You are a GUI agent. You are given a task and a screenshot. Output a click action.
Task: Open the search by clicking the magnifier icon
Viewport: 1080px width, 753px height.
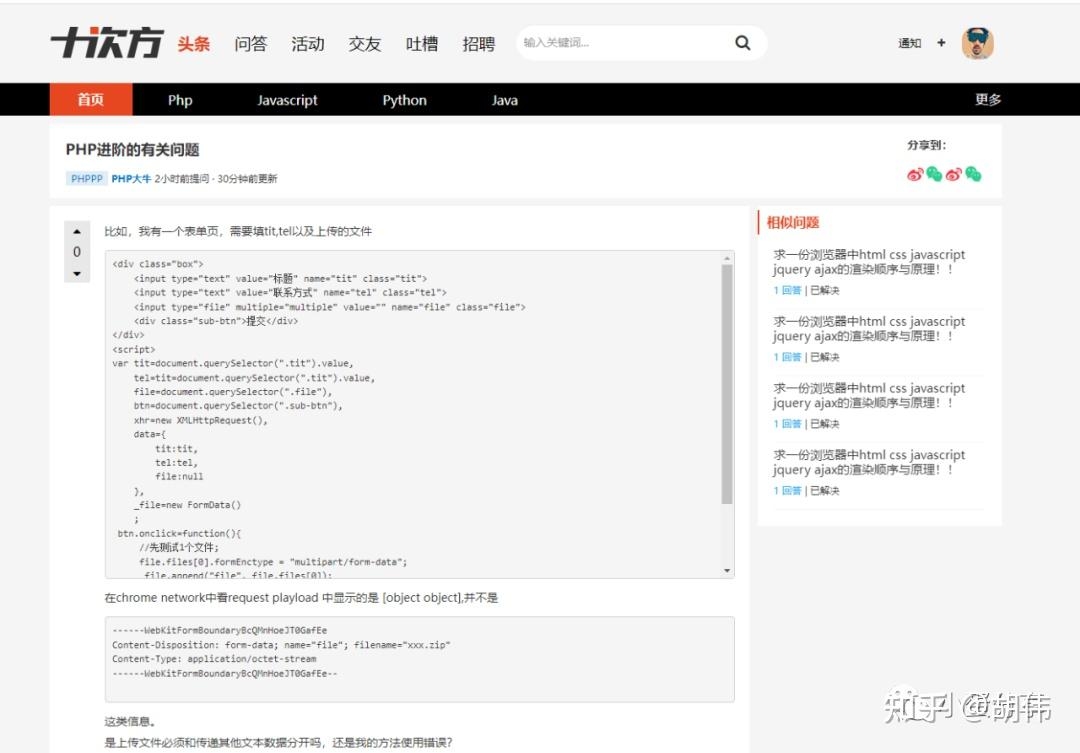[742, 43]
